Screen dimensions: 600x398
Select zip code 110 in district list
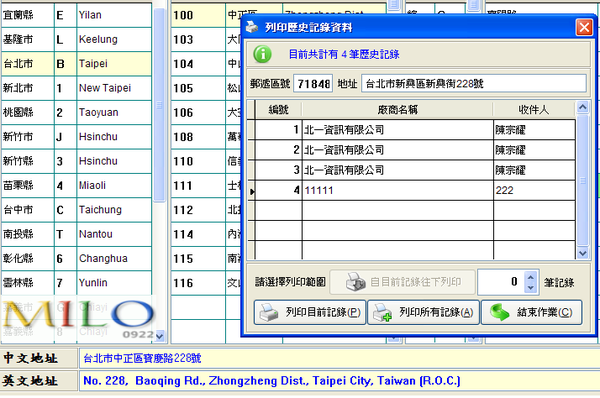tap(198, 161)
